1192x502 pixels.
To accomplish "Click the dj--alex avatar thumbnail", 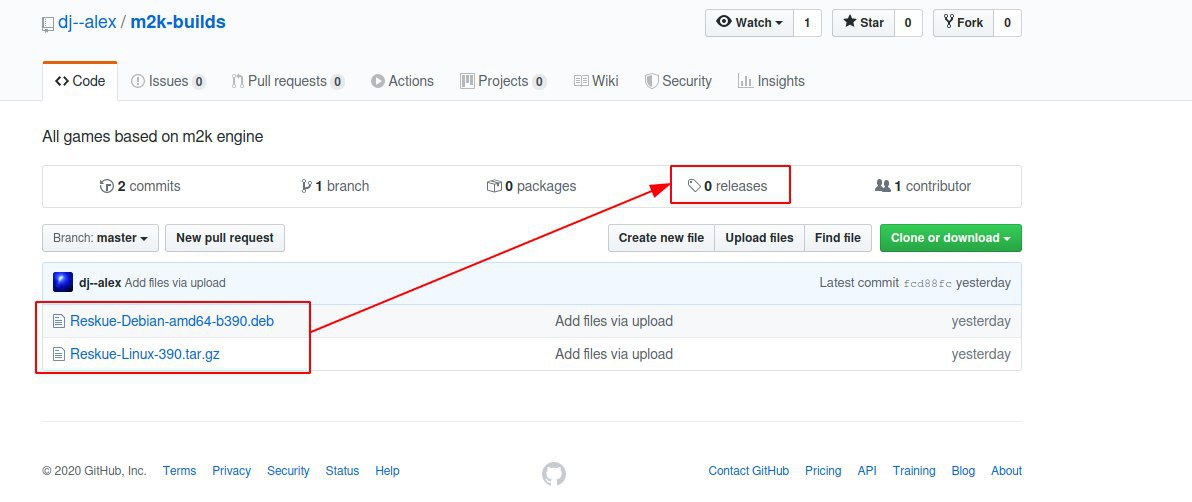I will [63, 282].
